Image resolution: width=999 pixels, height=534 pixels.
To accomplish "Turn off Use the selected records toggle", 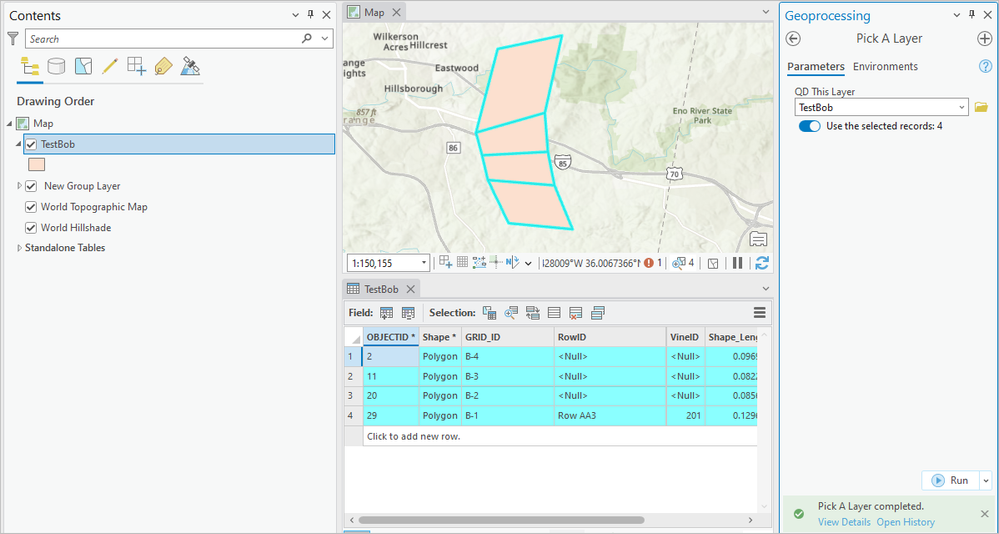I will point(809,127).
